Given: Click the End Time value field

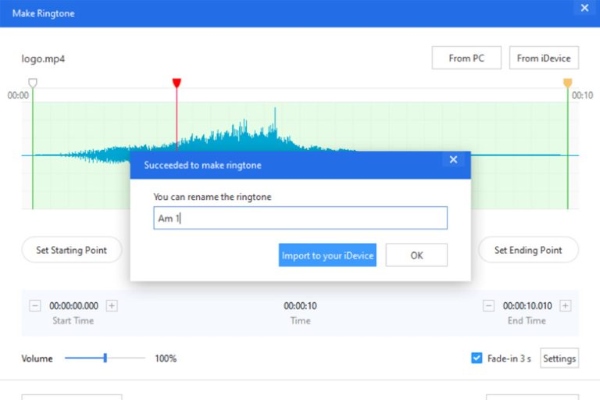Looking at the screenshot, I should tap(526, 306).
